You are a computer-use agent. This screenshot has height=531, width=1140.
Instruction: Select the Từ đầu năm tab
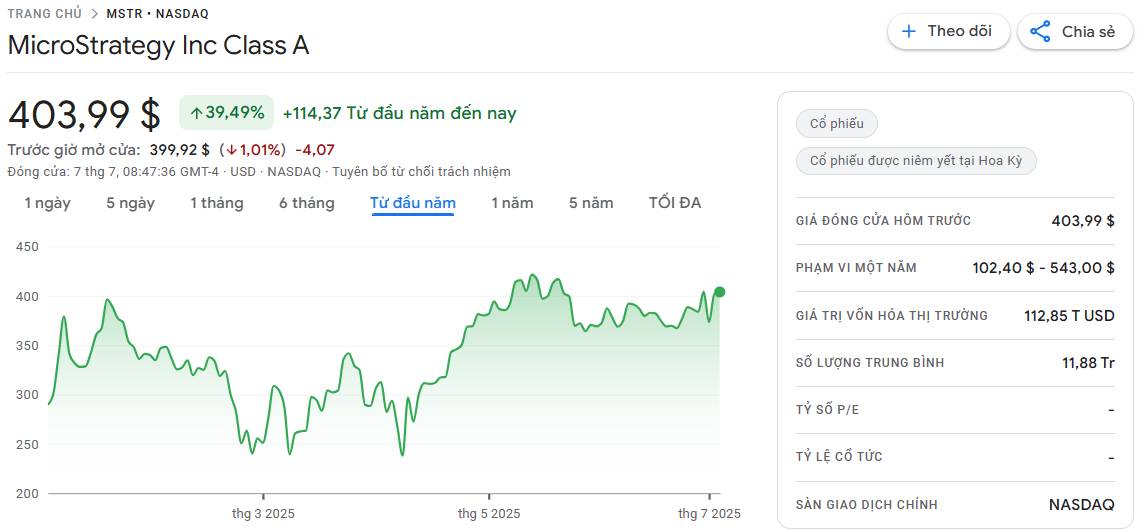pos(413,203)
